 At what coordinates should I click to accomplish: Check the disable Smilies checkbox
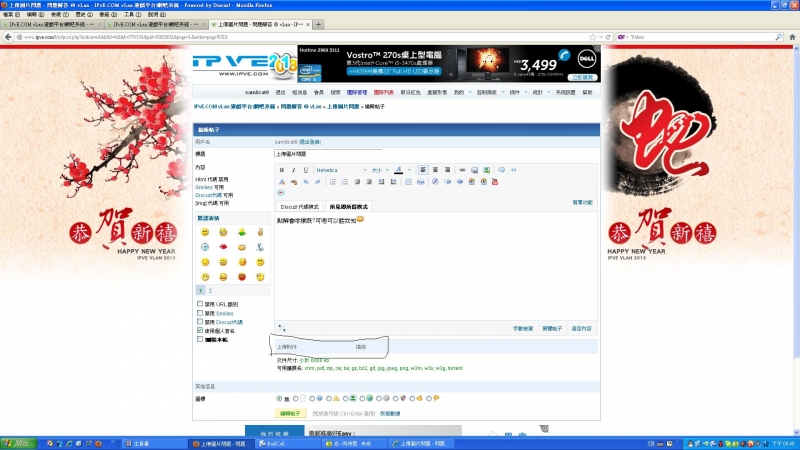tap(200, 313)
